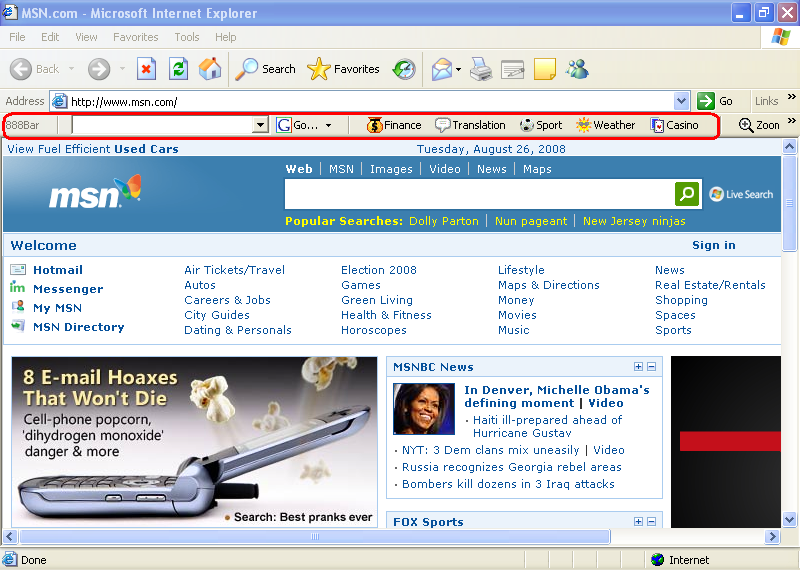
Task: Click the green MSN search button
Action: pyautogui.click(x=687, y=194)
